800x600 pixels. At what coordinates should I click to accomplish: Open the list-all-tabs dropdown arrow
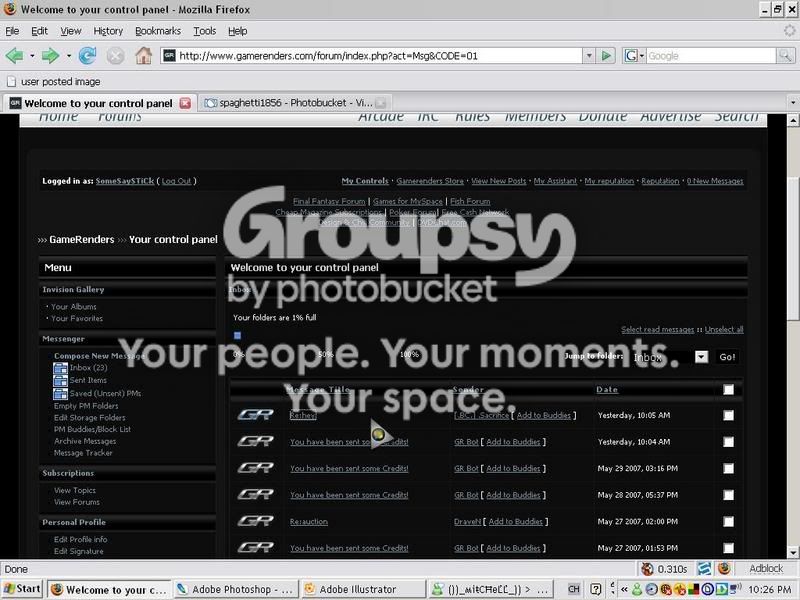tap(793, 103)
